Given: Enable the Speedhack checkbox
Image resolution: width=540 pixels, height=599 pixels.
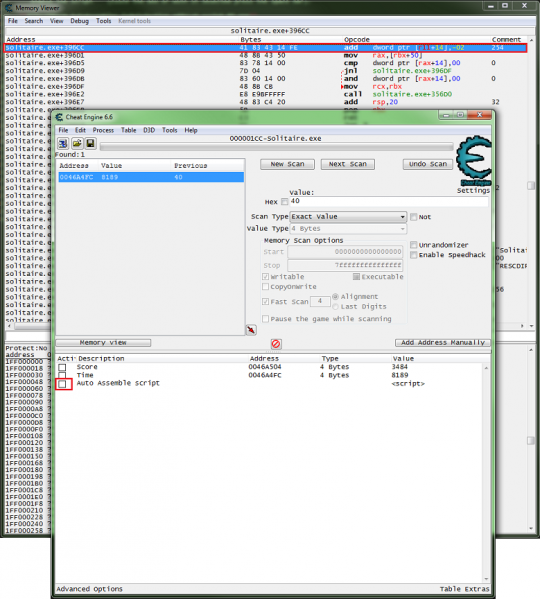Looking at the screenshot, I should click(414, 255).
